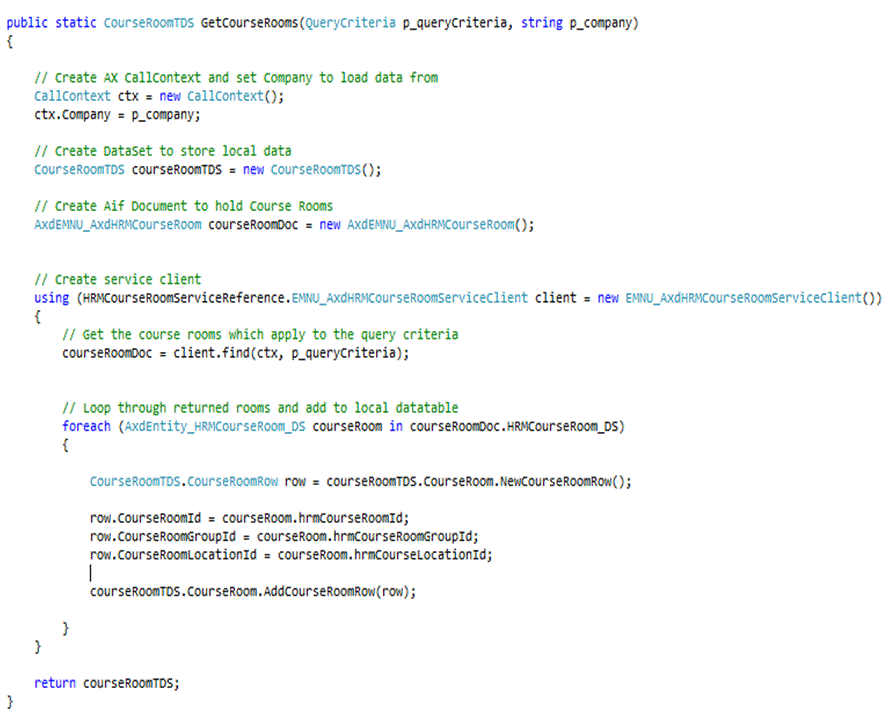Click the comment 'Loop through returned rooms'
Viewport: 889px width, 713px height.
260,408
